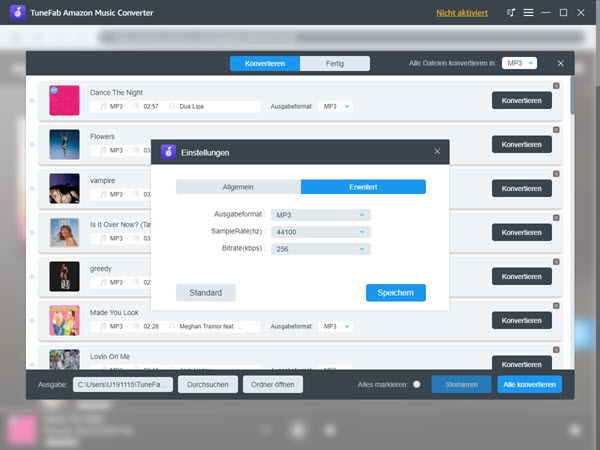The width and height of the screenshot is (600, 450).
Task: Open Bitrate(kbps) dropdown showing 256
Action: click(x=320, y=249)
